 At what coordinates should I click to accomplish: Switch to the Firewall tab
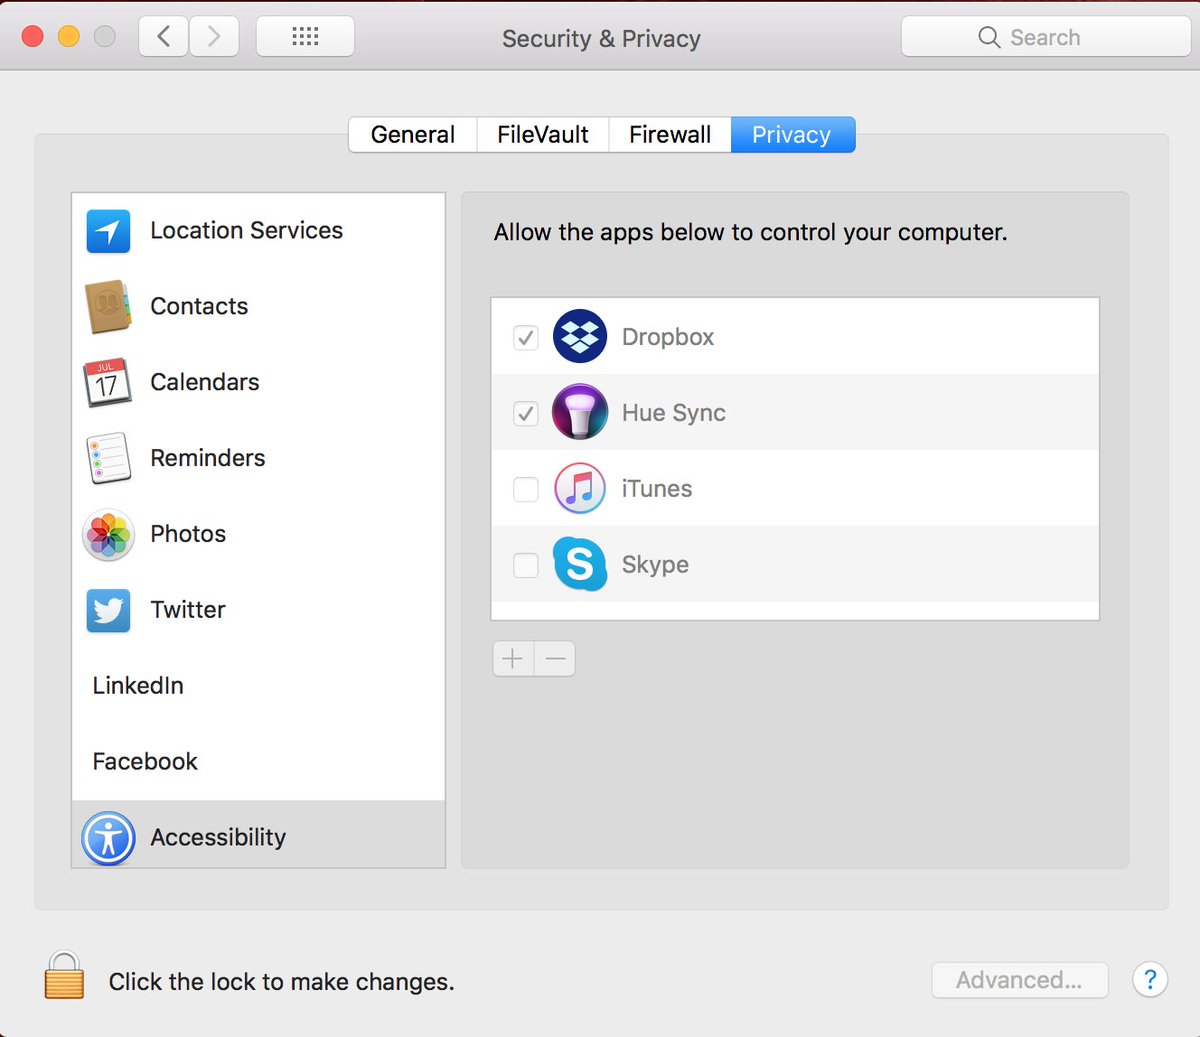click(x=670, y=135)
